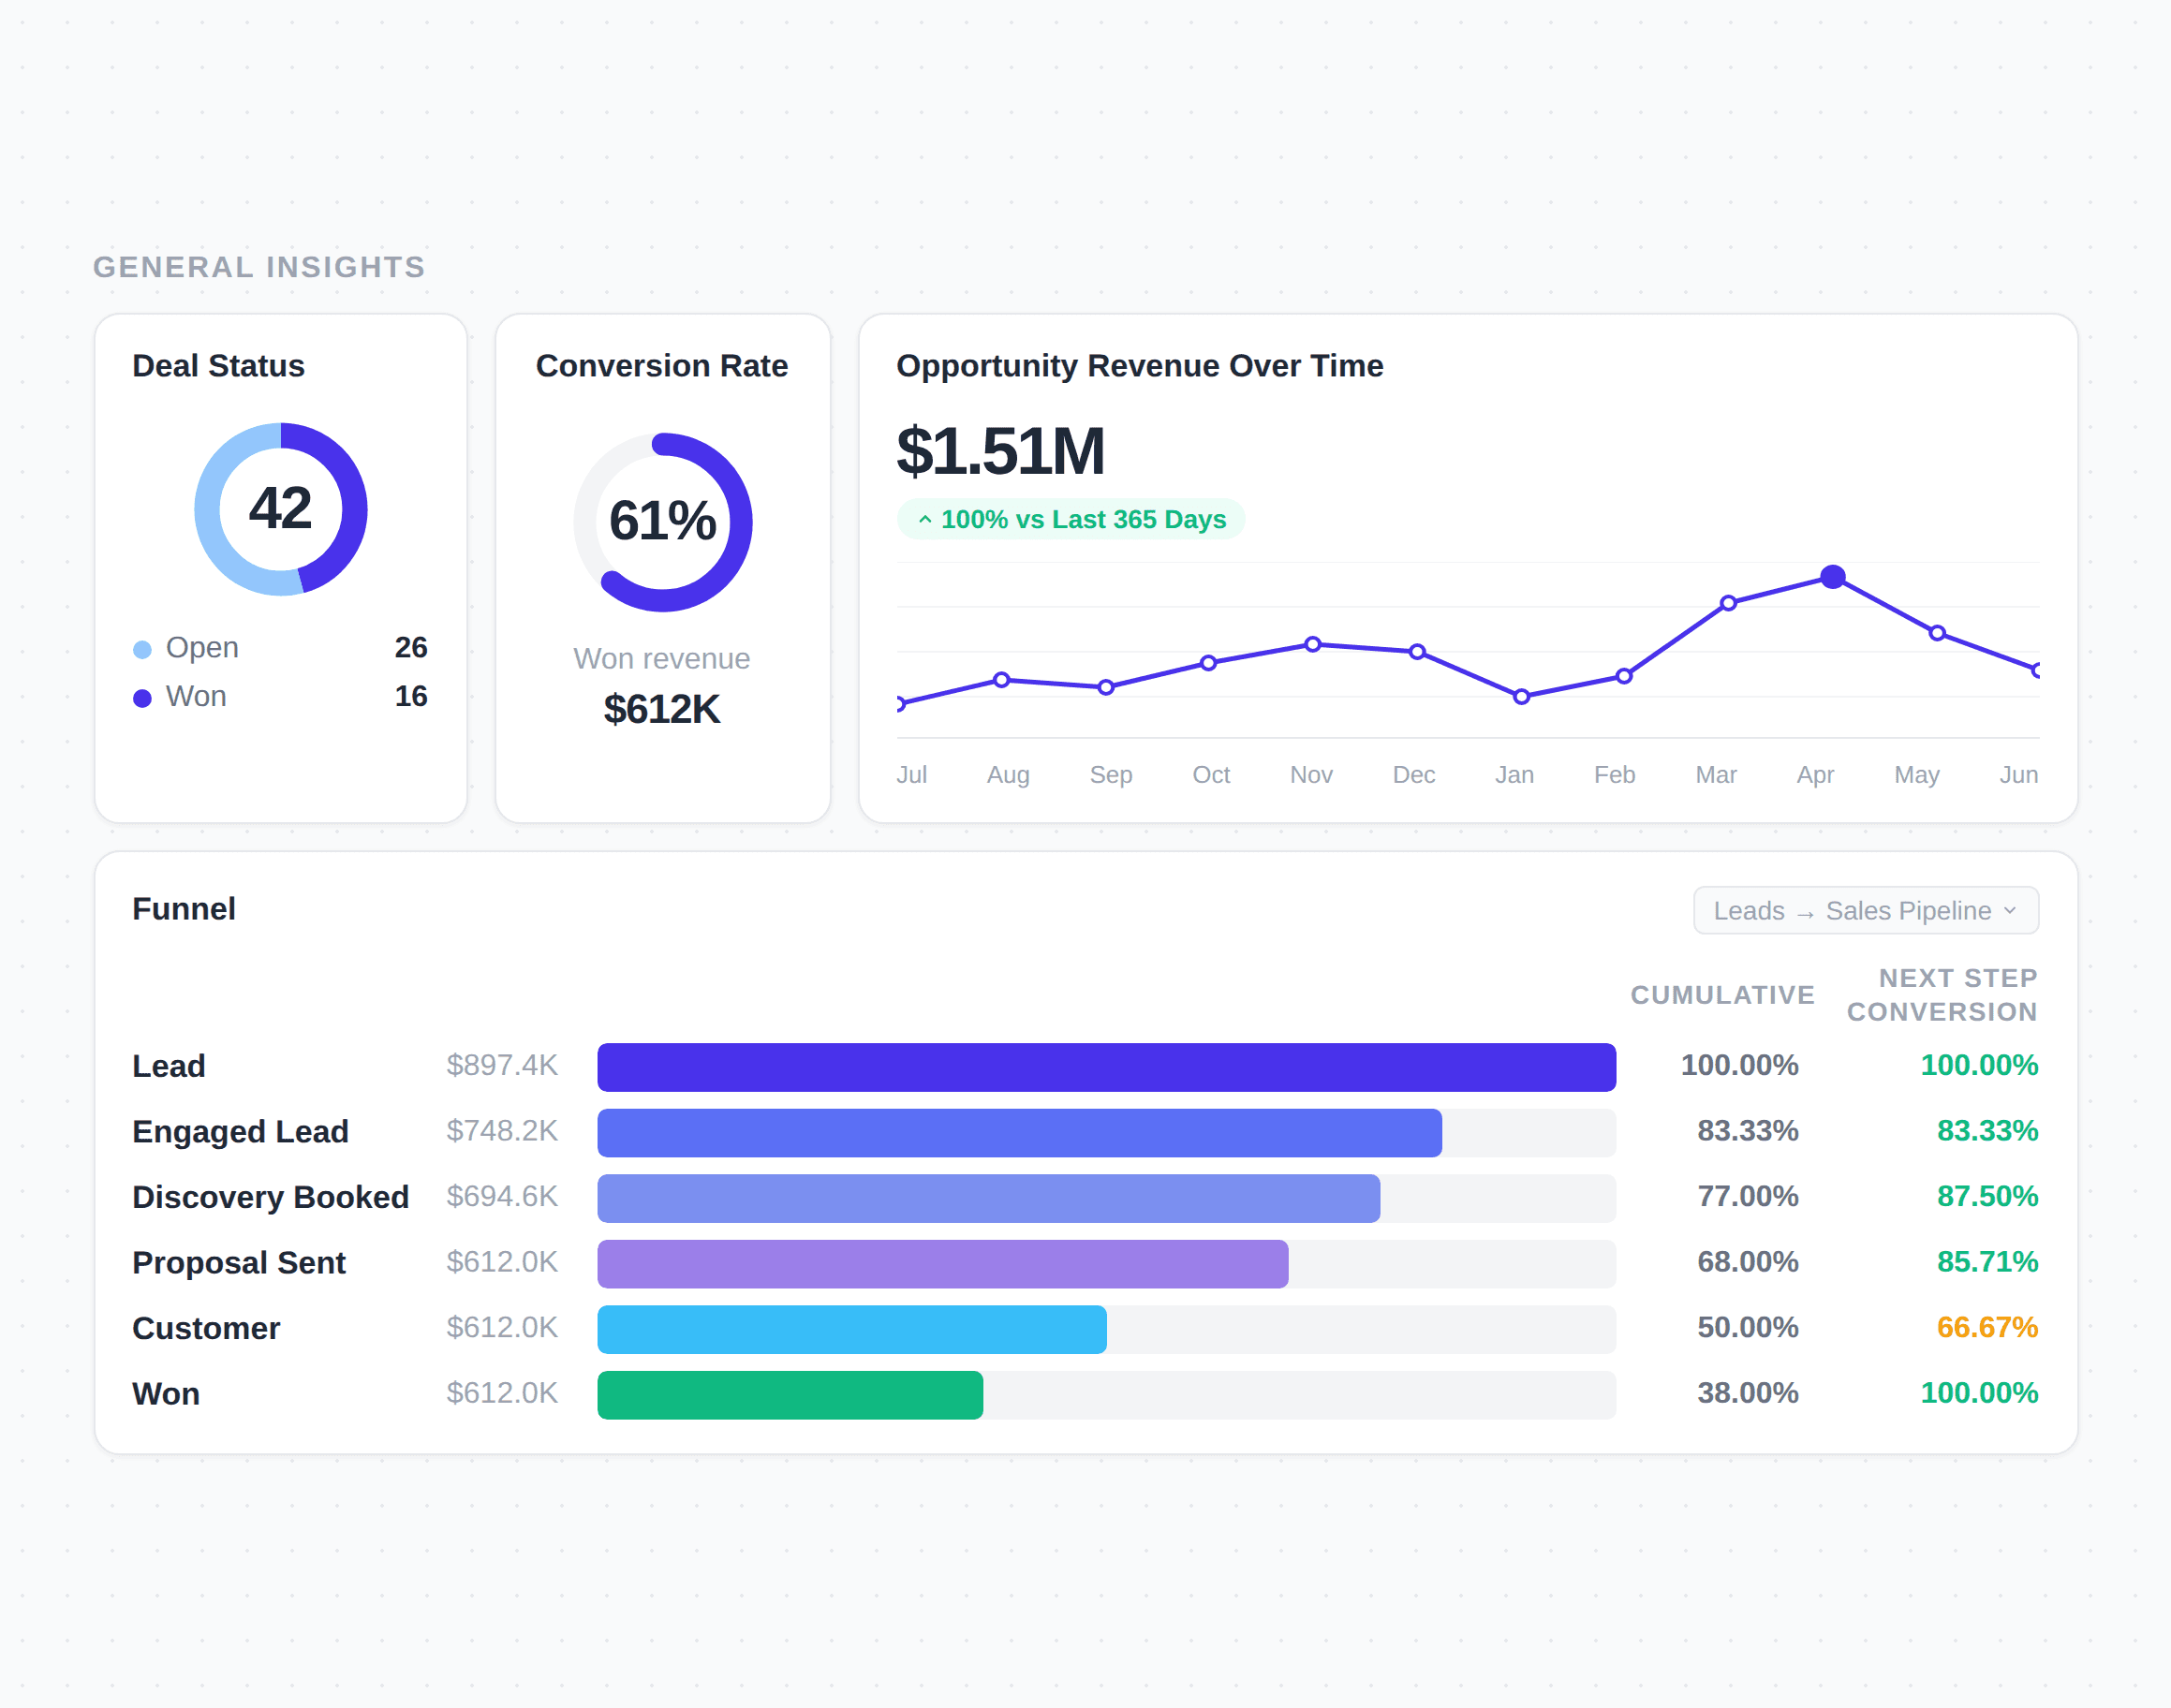Screen dimensions: 2171x1708
Task: Click the November data point on chart
Action: tap(1313, 644)
